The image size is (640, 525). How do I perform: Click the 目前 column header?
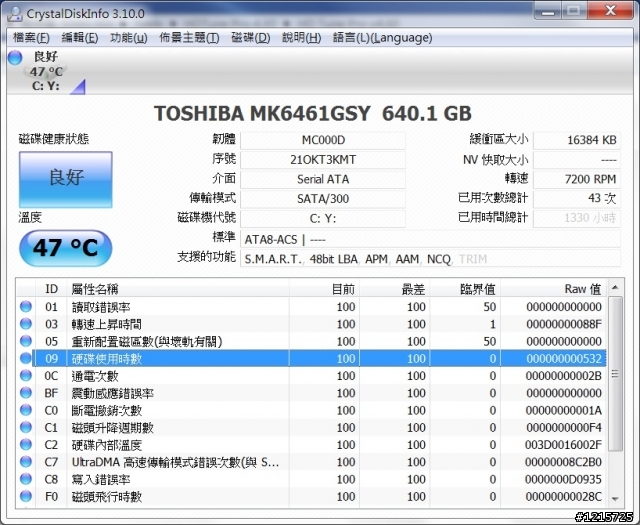click(324, 289)
